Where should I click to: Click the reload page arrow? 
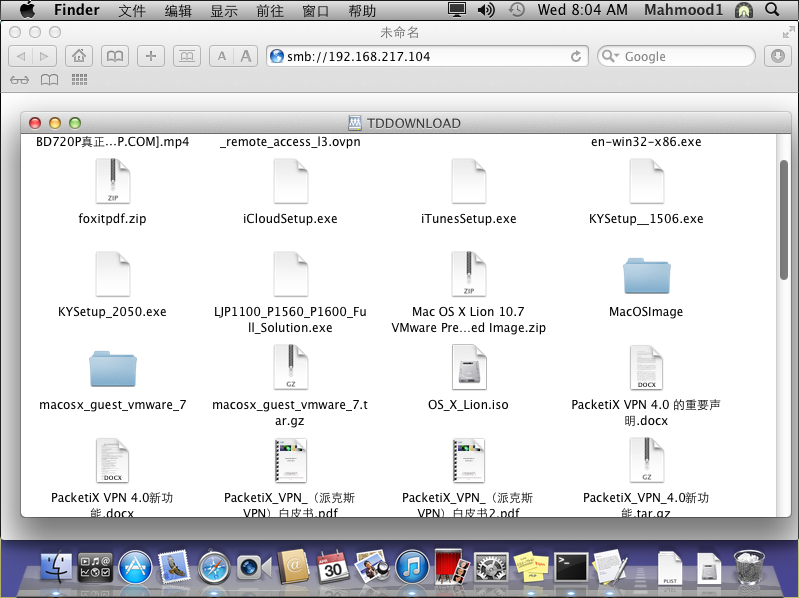[576, 56]
